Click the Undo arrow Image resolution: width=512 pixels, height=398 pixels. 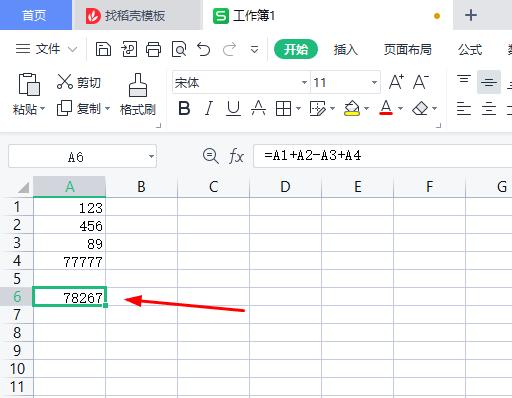coord(203,49)
